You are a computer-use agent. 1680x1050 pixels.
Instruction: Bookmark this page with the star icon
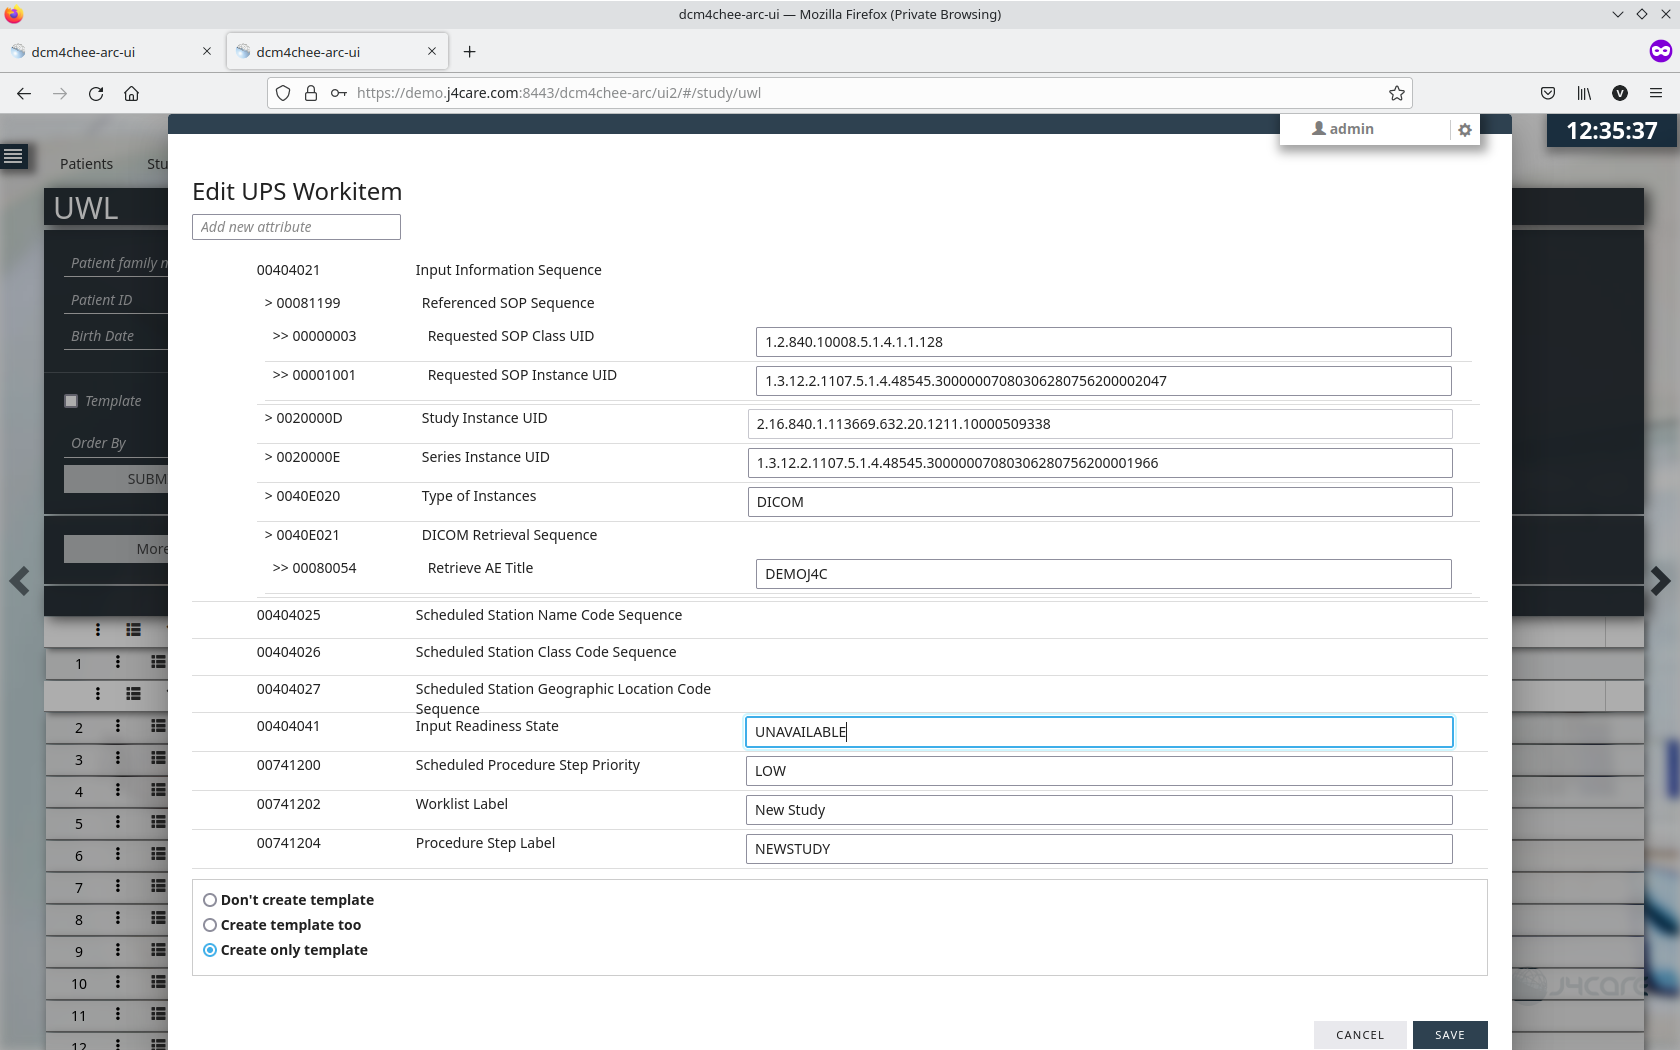pyautogui.click(x=1396, y=93)
